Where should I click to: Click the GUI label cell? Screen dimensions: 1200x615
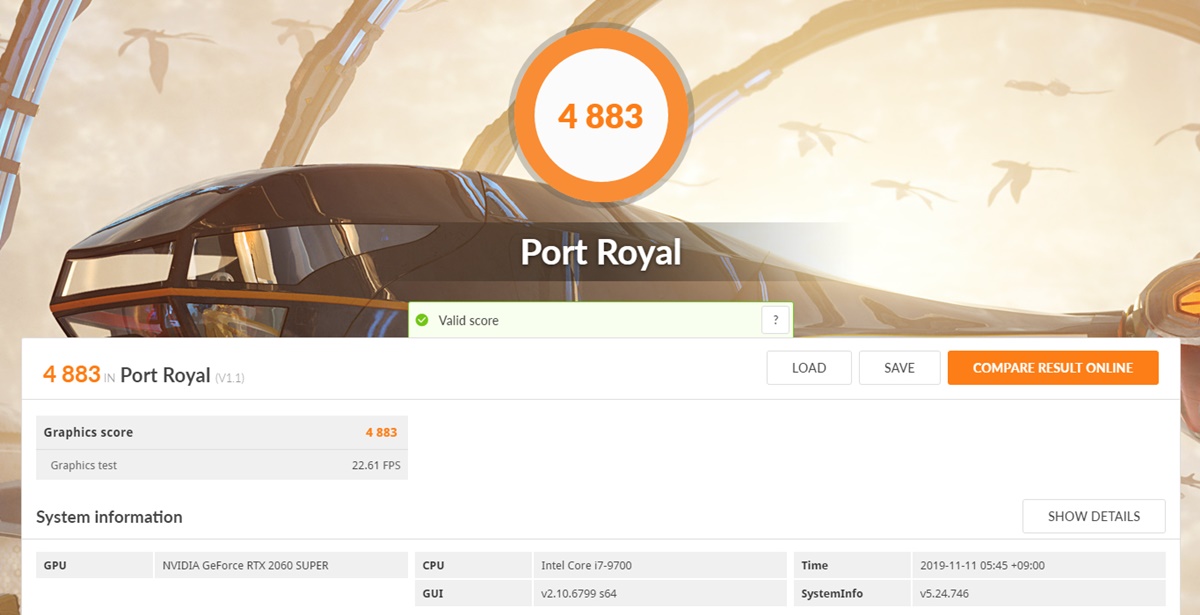[x=473, y=594]
